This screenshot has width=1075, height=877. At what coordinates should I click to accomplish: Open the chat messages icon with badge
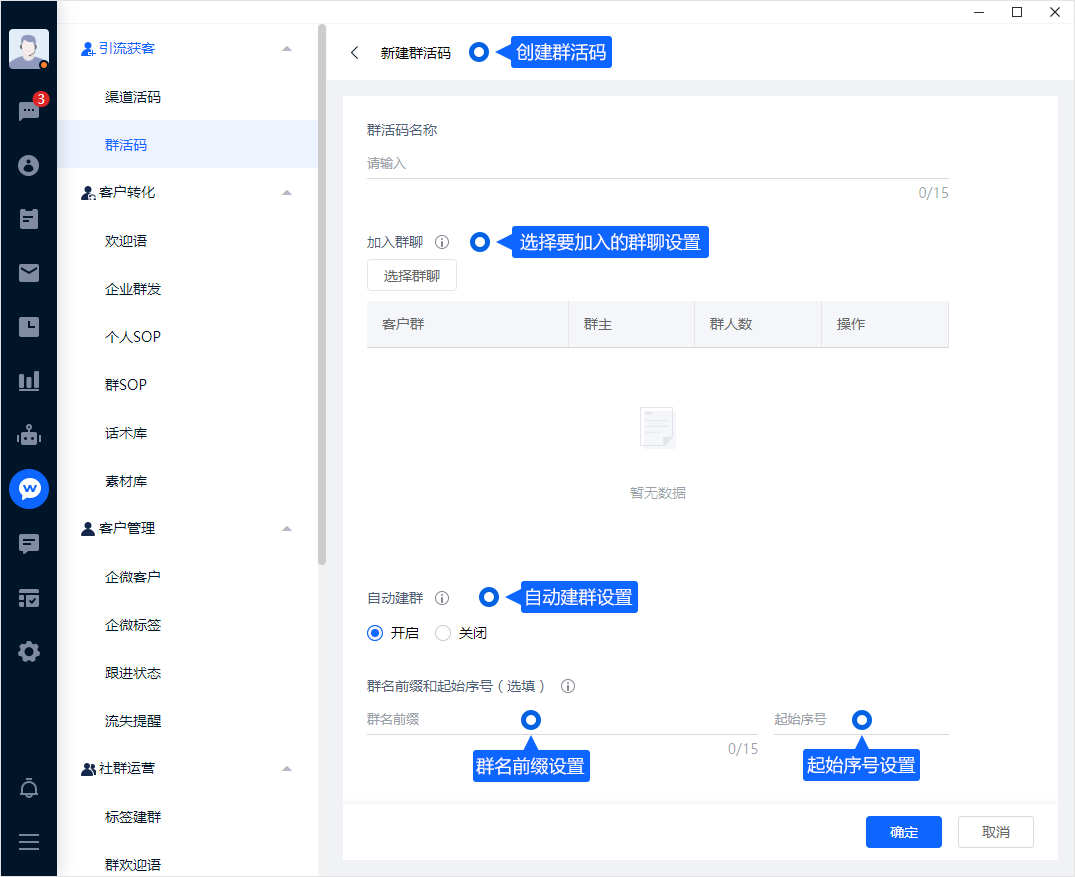[29, 111]
